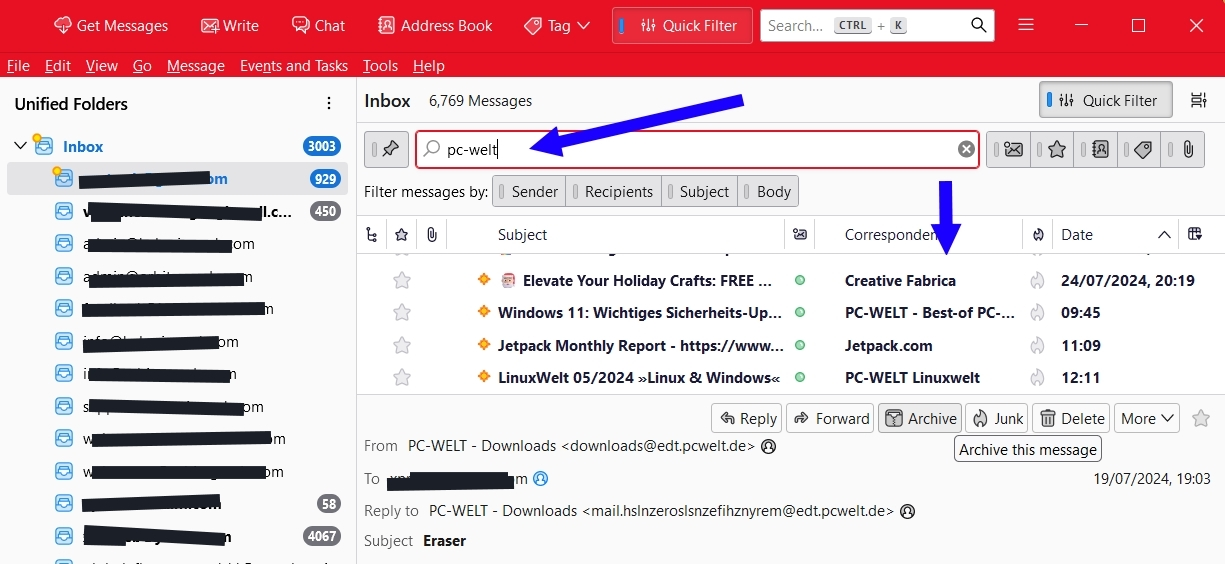1225x564 pixels.
Task: Sort by junk status column header
Action: click(1038, 235)
